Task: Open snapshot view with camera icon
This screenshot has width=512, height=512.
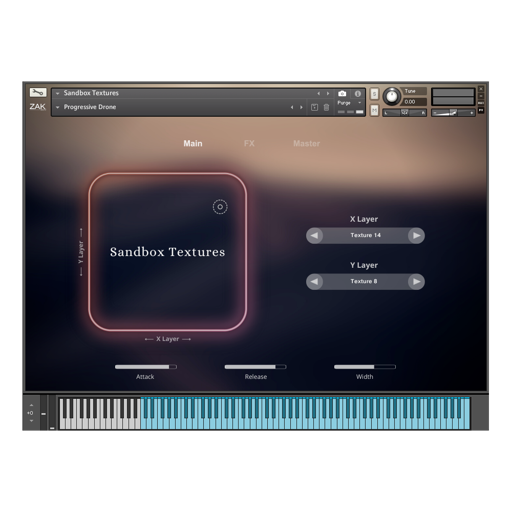Action: click(x=342, y=94)
